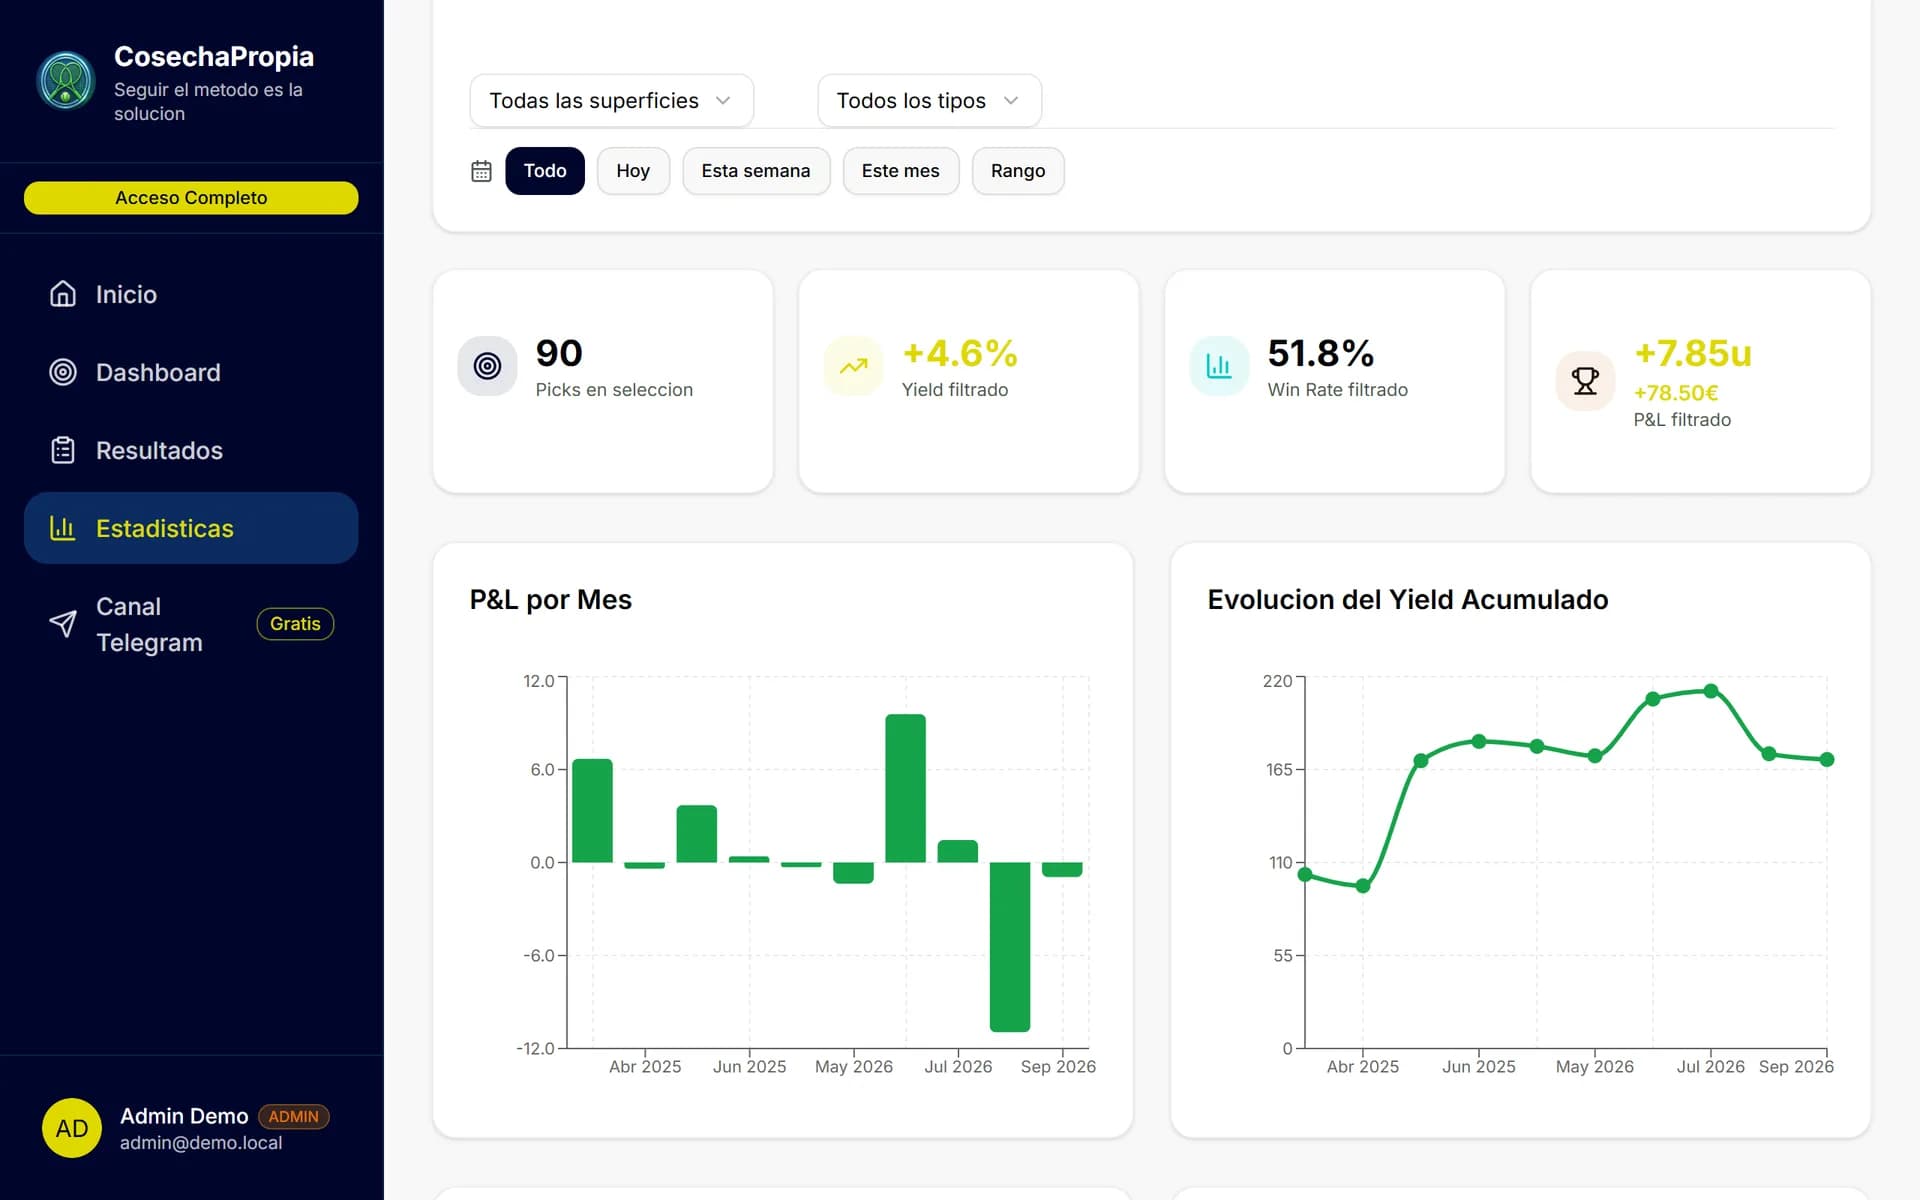Click the Gratis badge
Screen dimensions: 1920x1200
295,624
